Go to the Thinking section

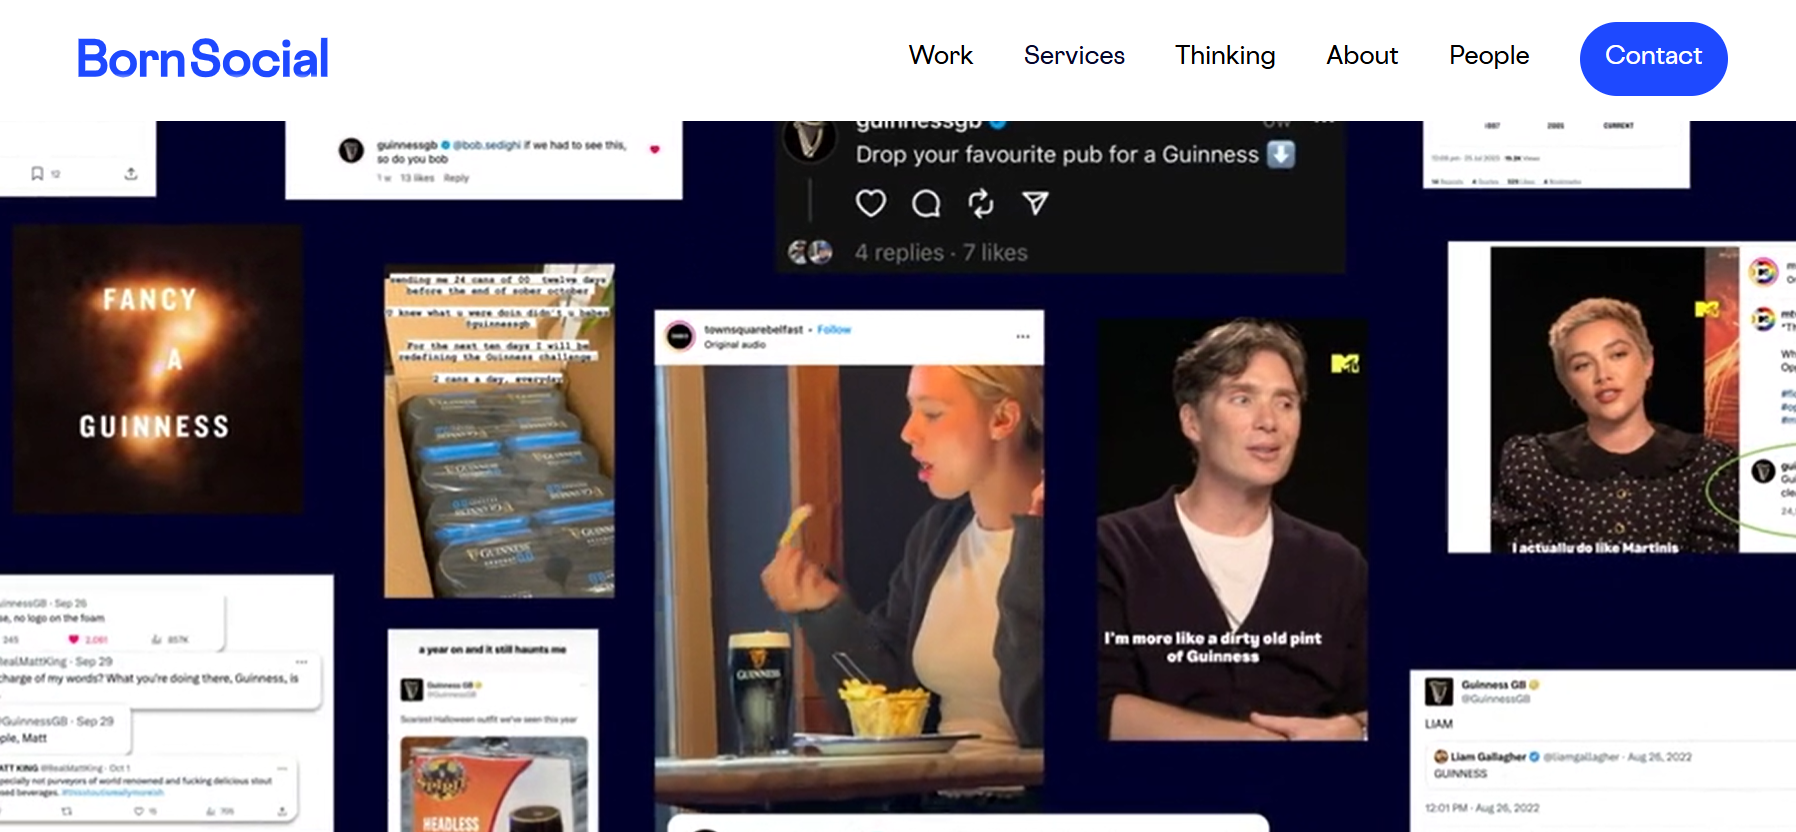coord(1225,55)
